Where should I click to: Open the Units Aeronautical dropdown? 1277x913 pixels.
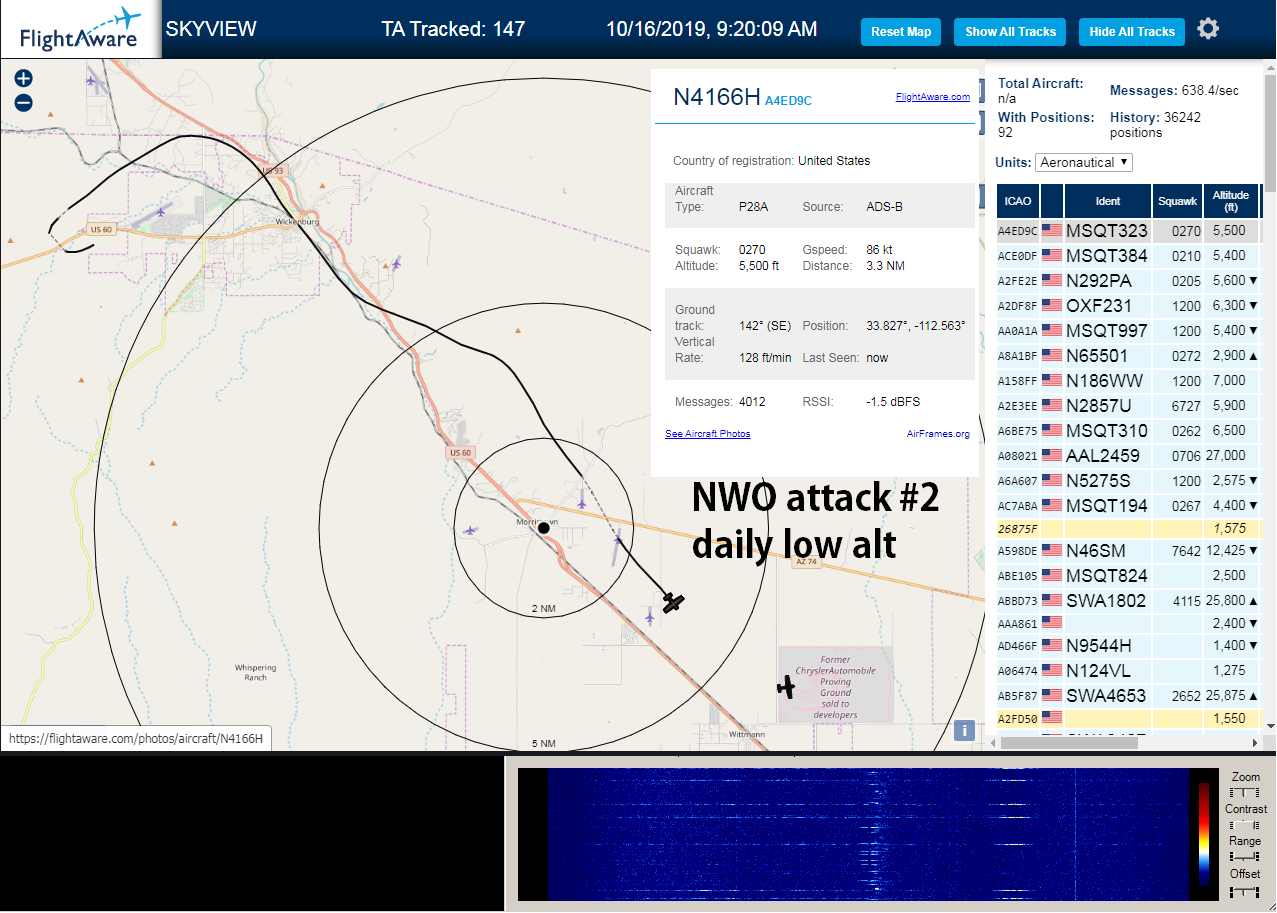(1084, 162)
